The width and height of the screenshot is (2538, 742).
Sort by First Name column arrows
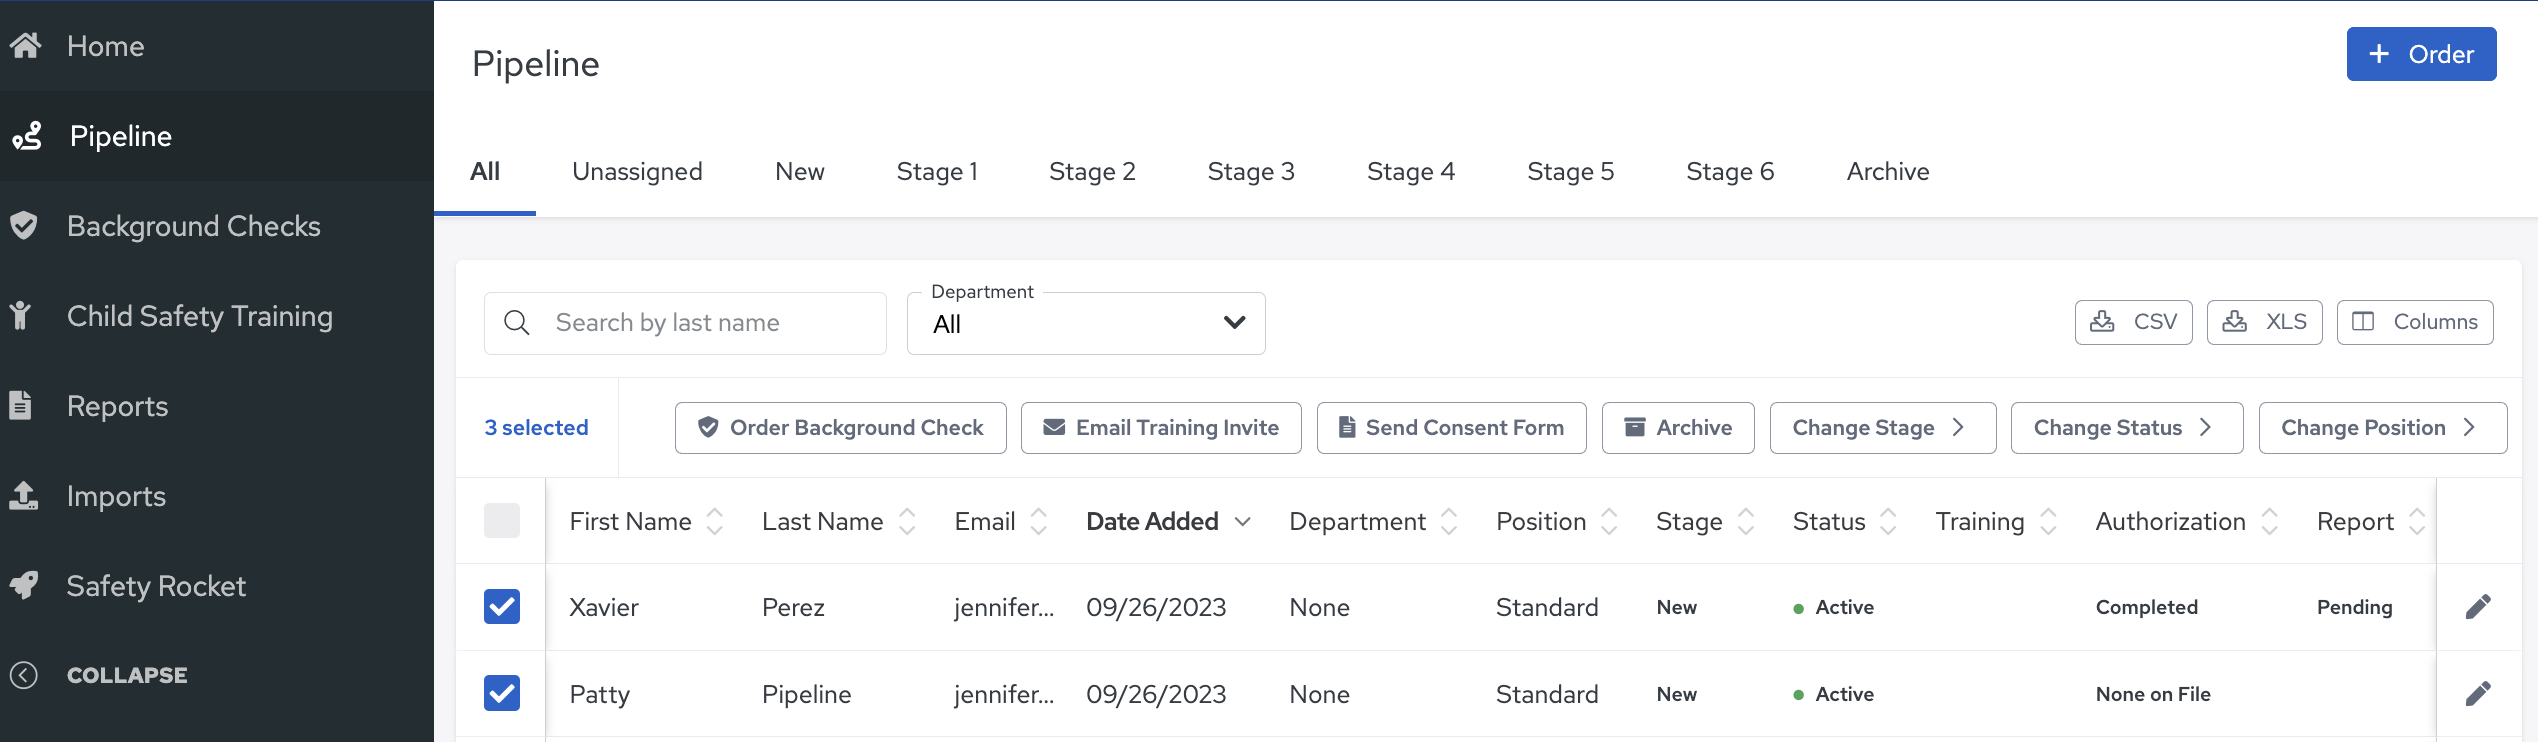[715, 521]
